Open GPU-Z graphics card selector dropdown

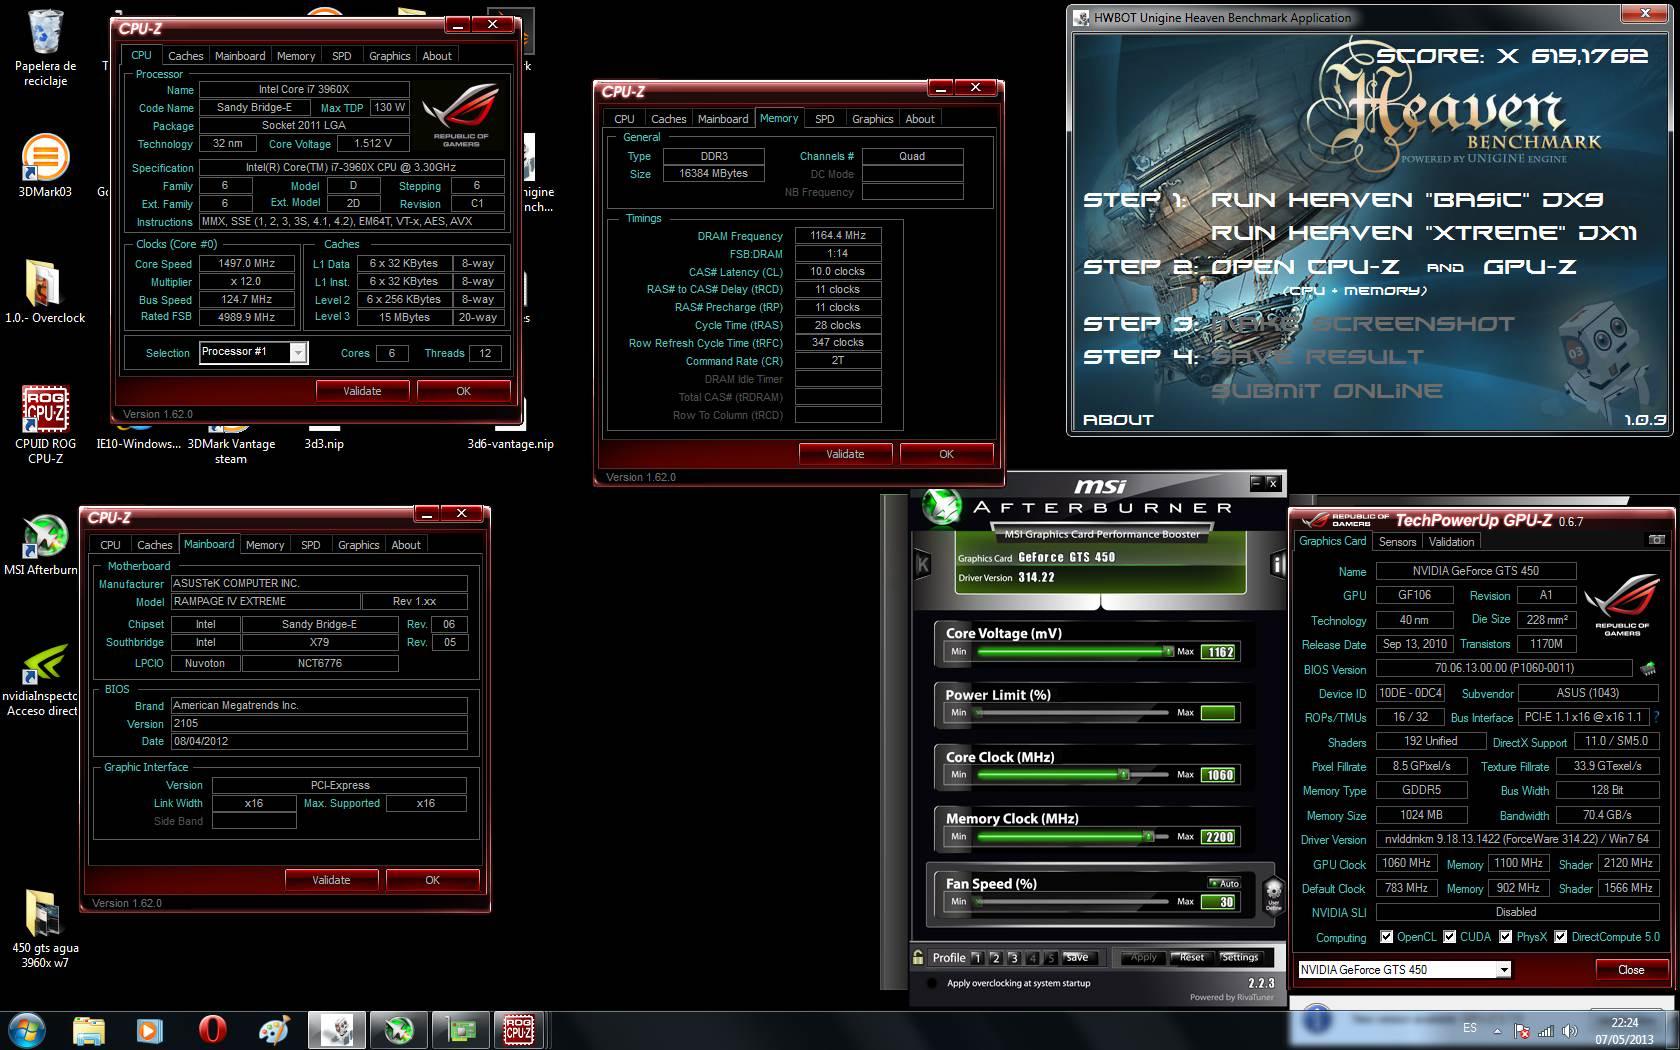point(1503,969)
